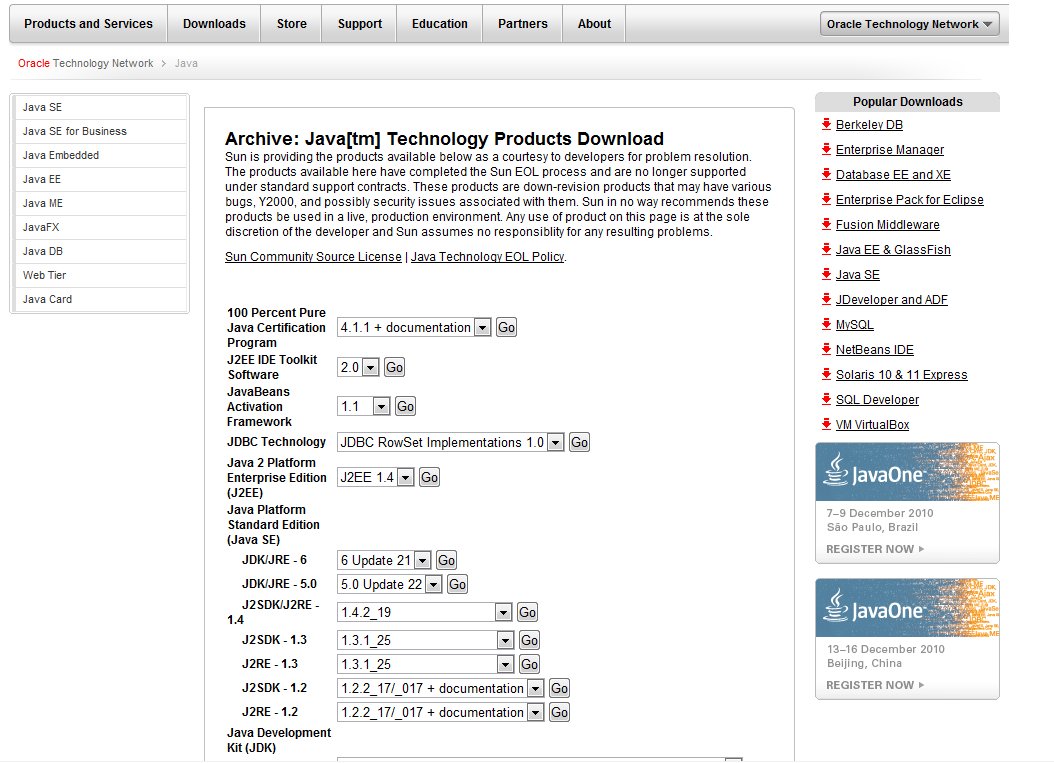
Task: Select Java DB in the sidebar
Action: [x=101, y=251]
